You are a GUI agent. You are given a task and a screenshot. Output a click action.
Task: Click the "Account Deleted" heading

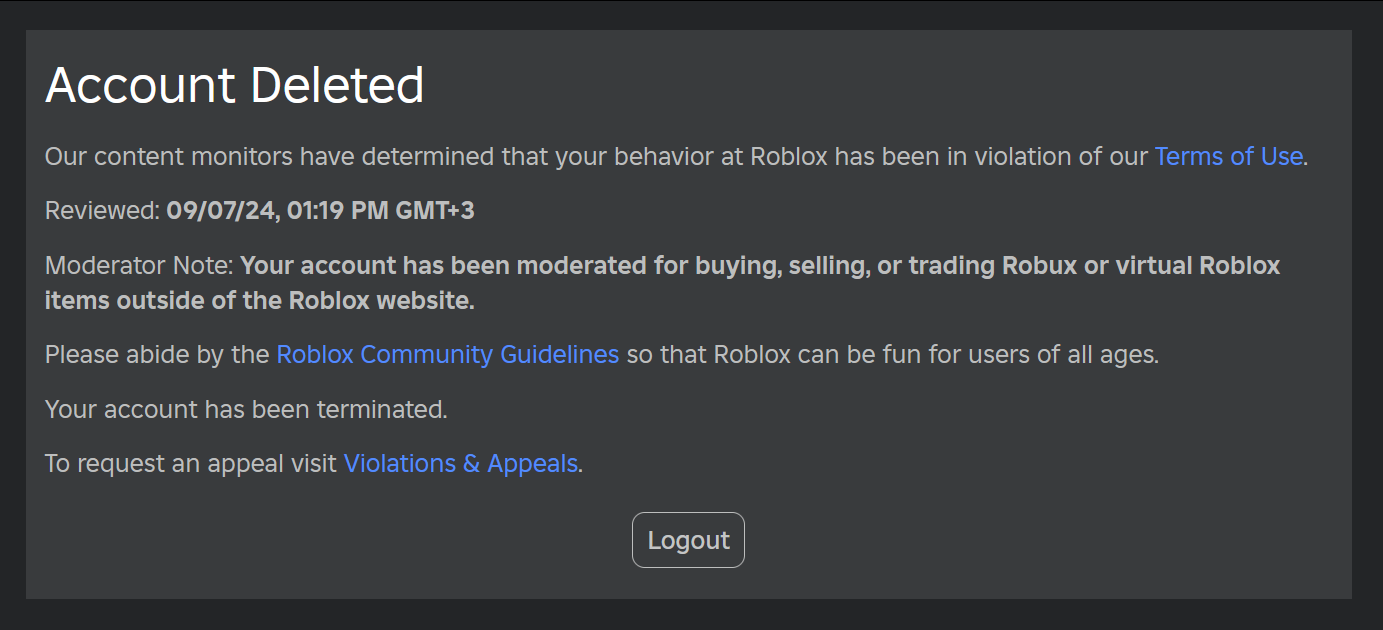click(235, 86)
